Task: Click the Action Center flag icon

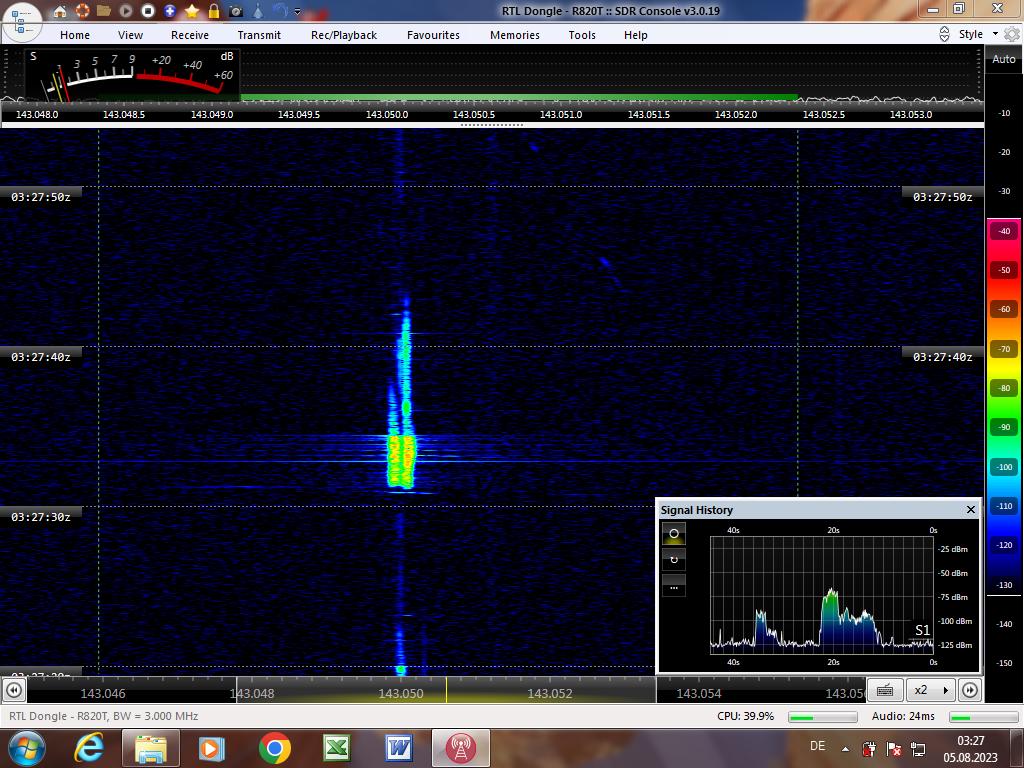Action: 894,749
